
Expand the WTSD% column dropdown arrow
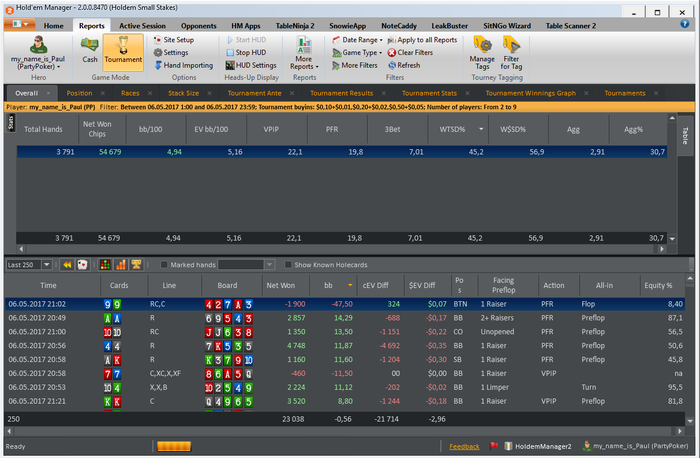click(x=481, y=129)
